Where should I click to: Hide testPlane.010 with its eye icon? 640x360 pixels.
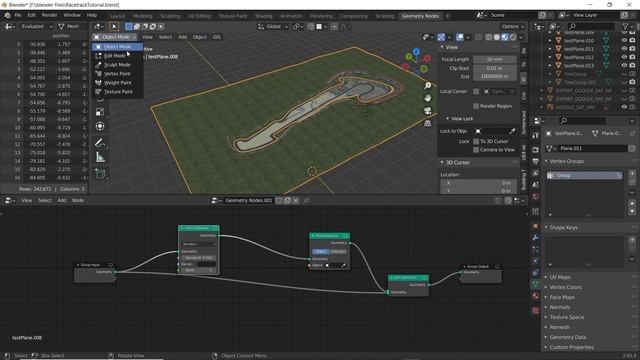[x=624, y=40]
